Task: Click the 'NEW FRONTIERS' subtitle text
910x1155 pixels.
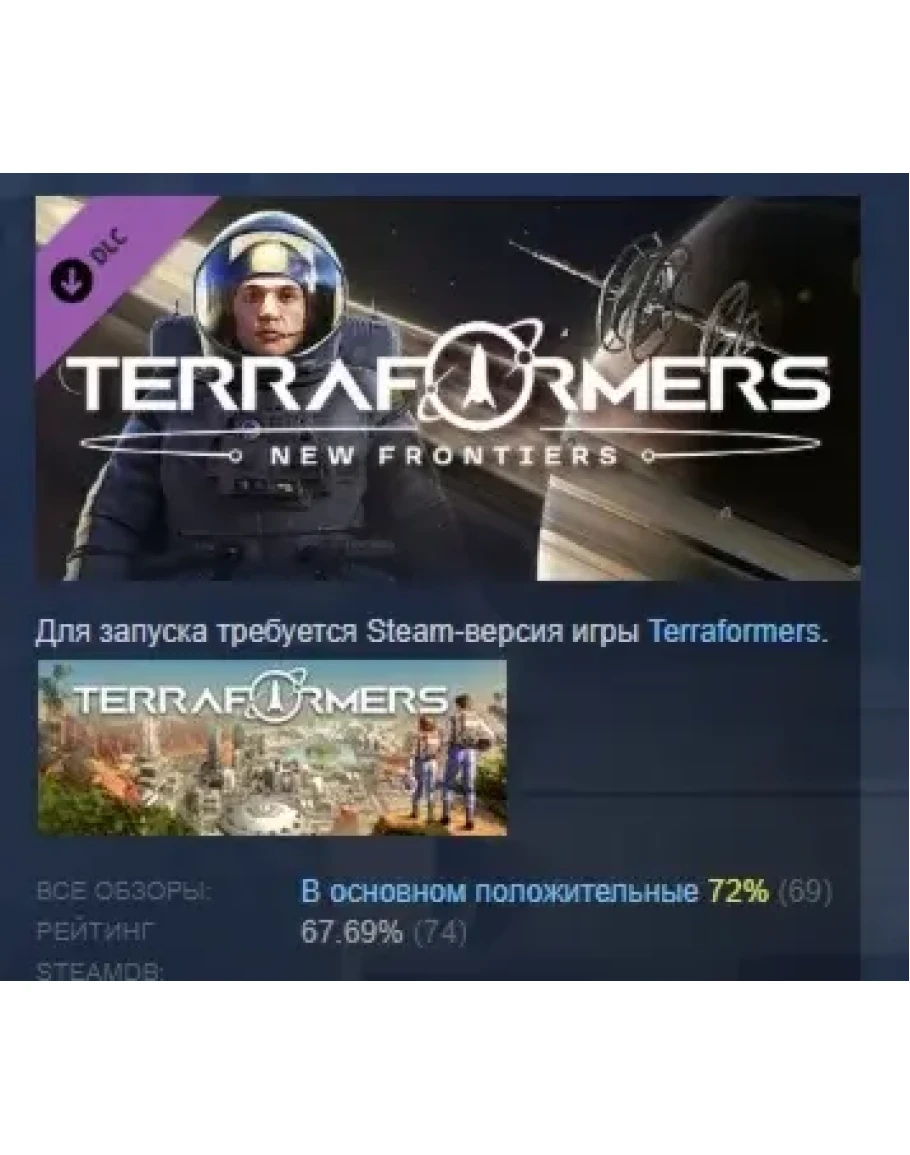Action: (x=444, y=457)
